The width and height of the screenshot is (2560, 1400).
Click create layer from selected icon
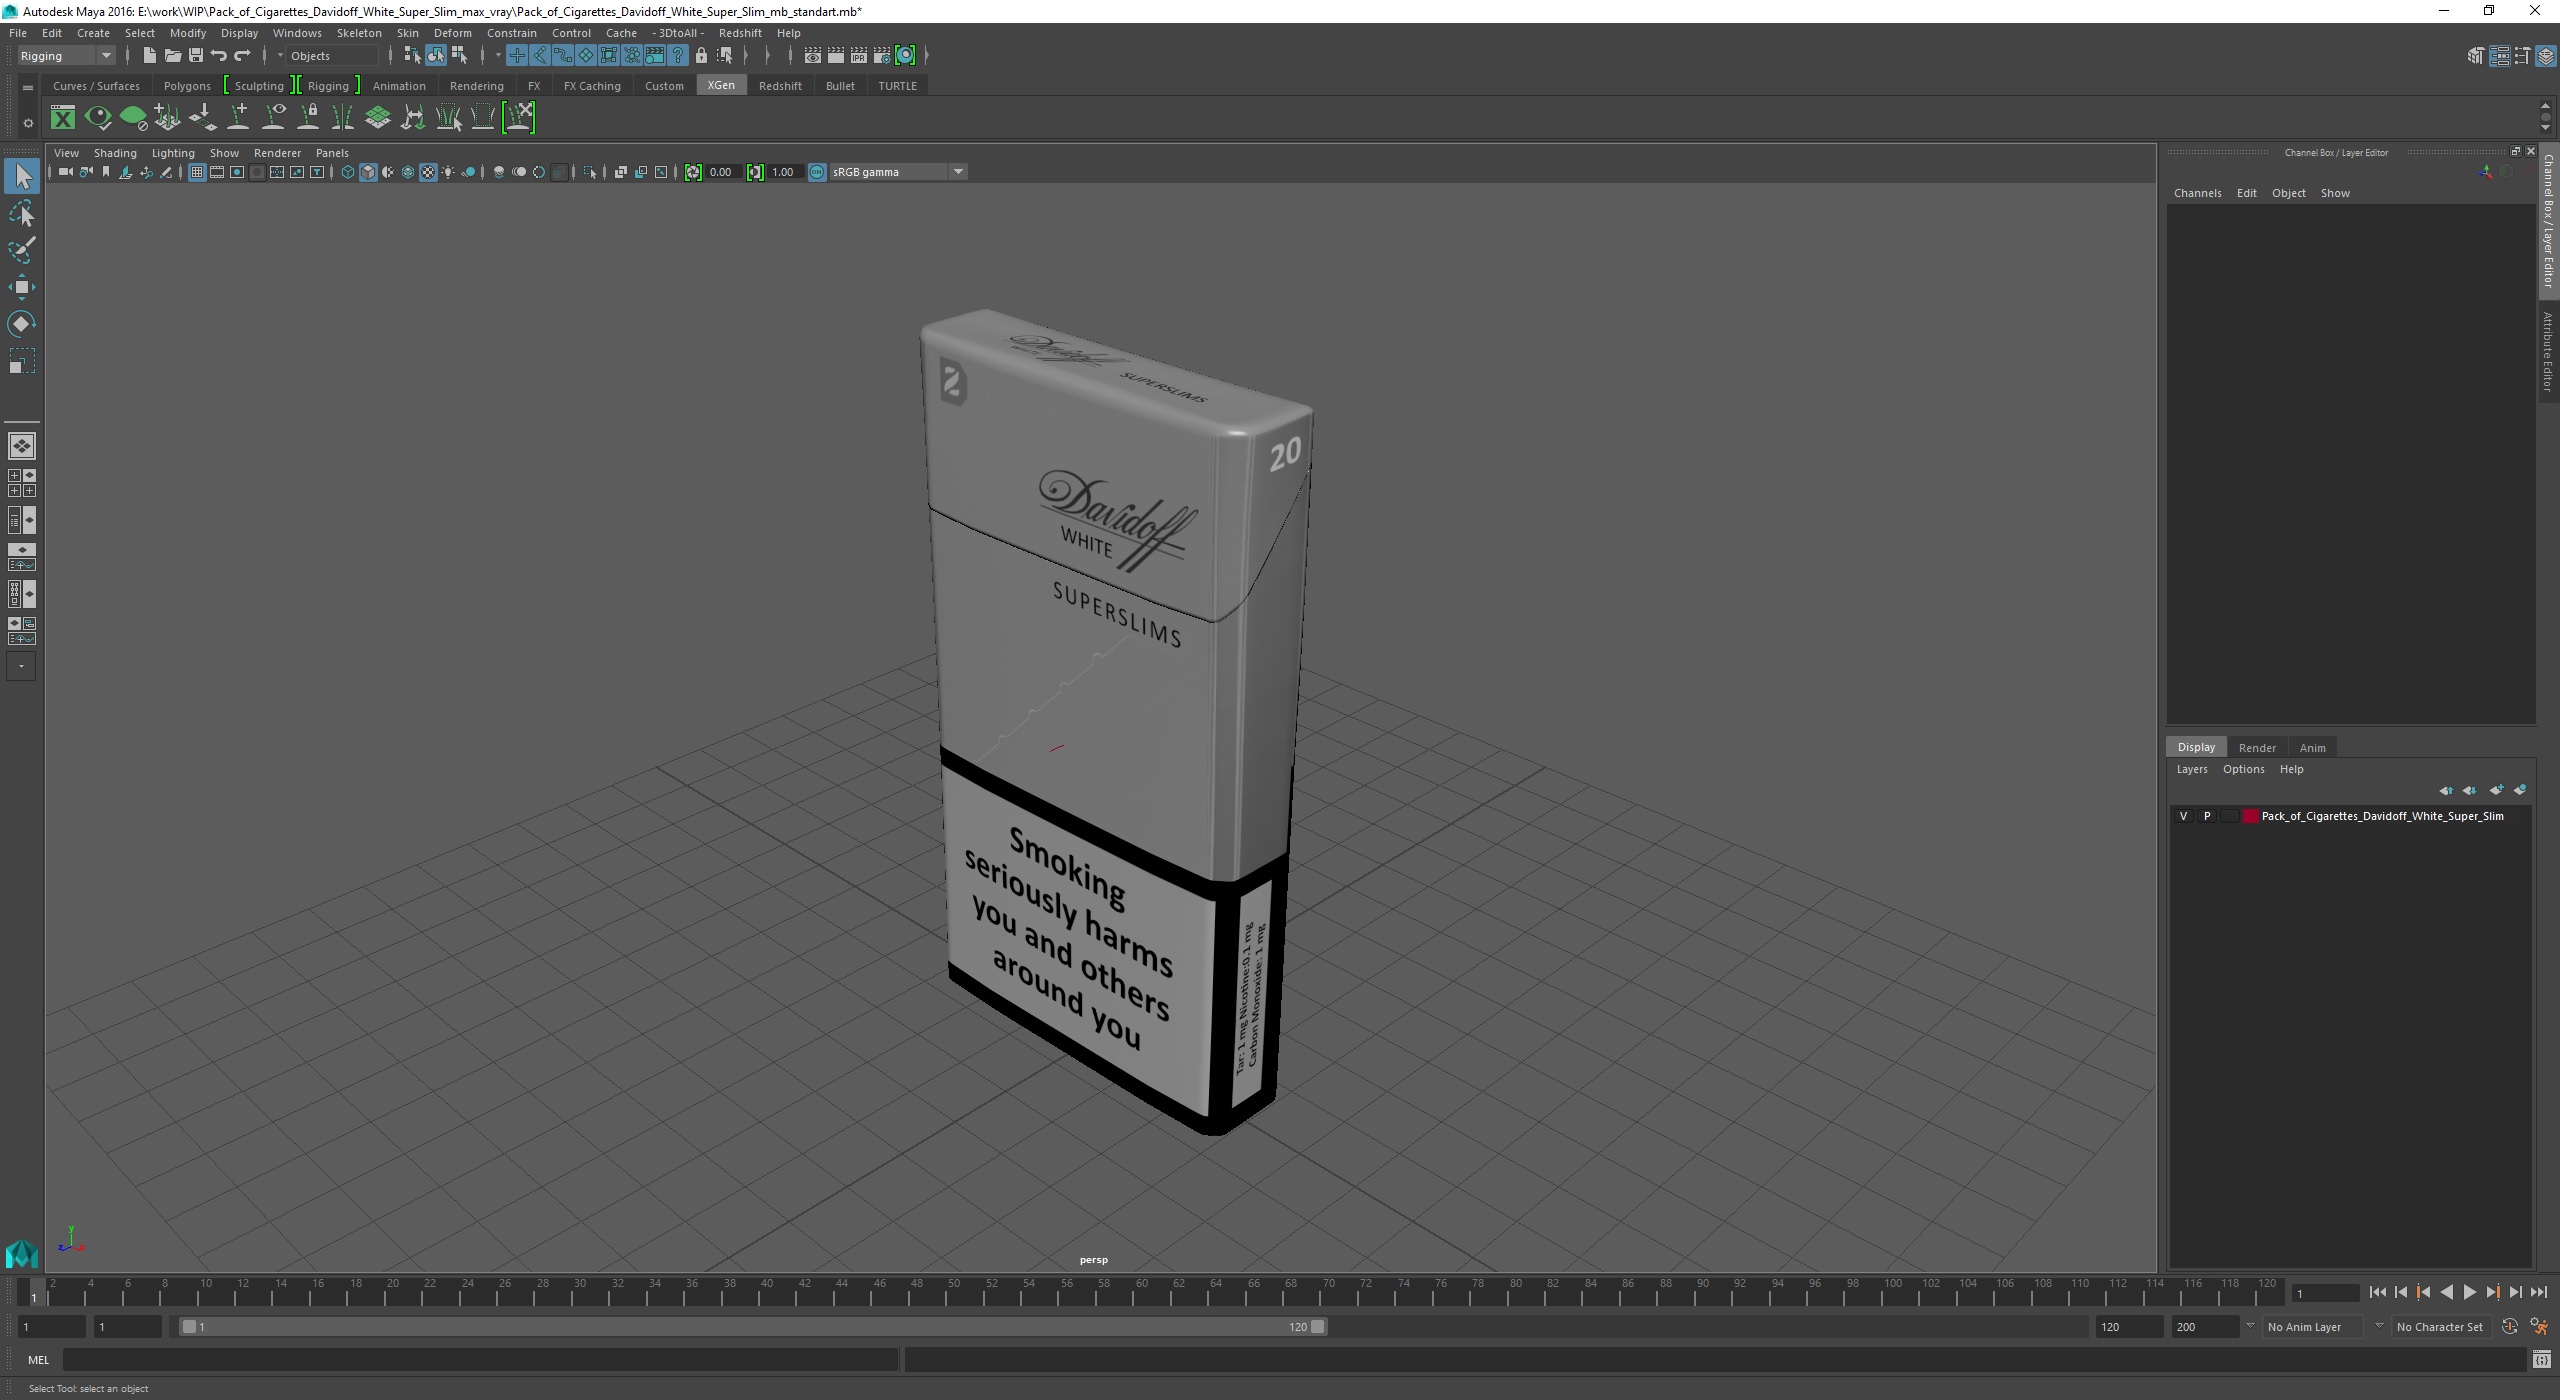click(x=2520, y=790)
